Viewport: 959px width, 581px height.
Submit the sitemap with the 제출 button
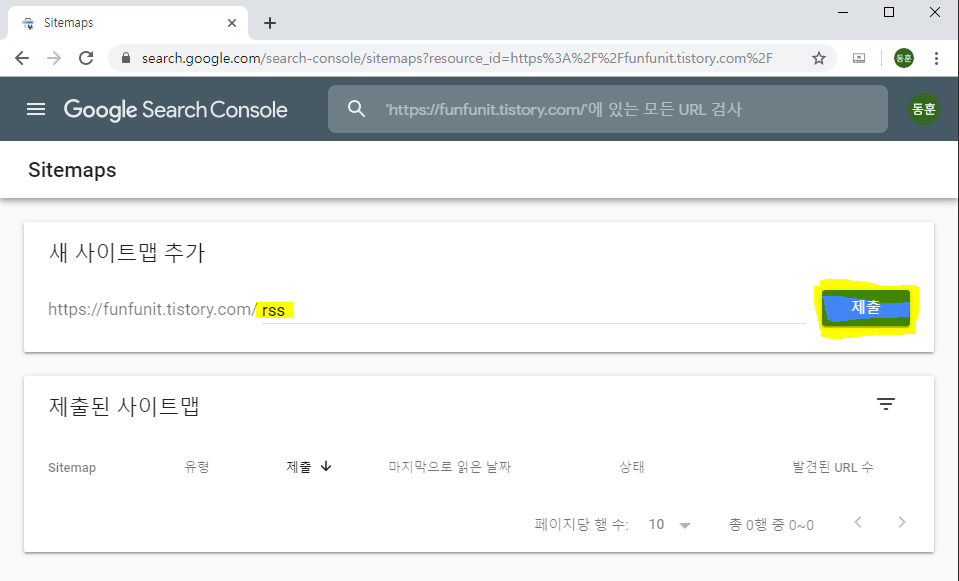tap(865, 307)
